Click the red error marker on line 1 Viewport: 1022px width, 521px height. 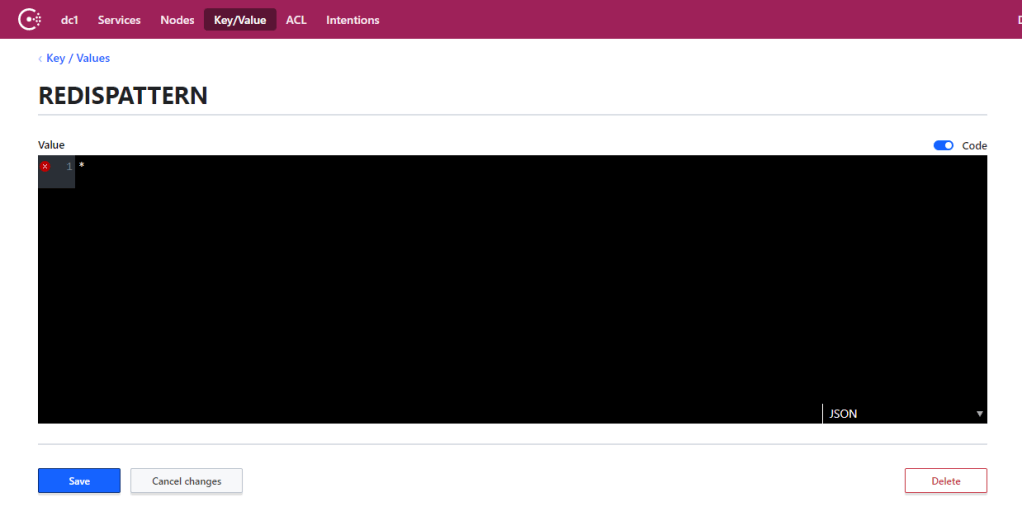pos(45,166)
